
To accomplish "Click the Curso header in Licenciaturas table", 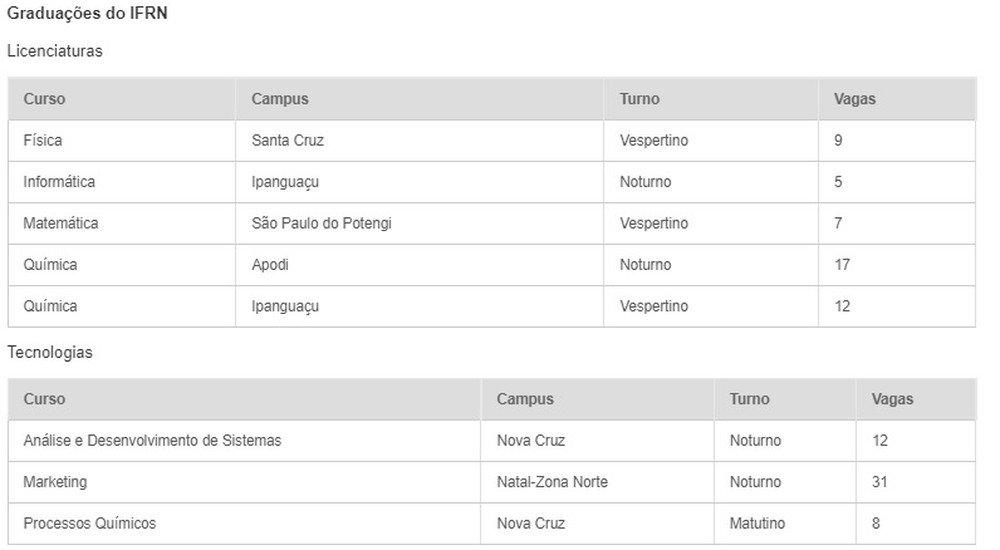I will tap(44, 99).
